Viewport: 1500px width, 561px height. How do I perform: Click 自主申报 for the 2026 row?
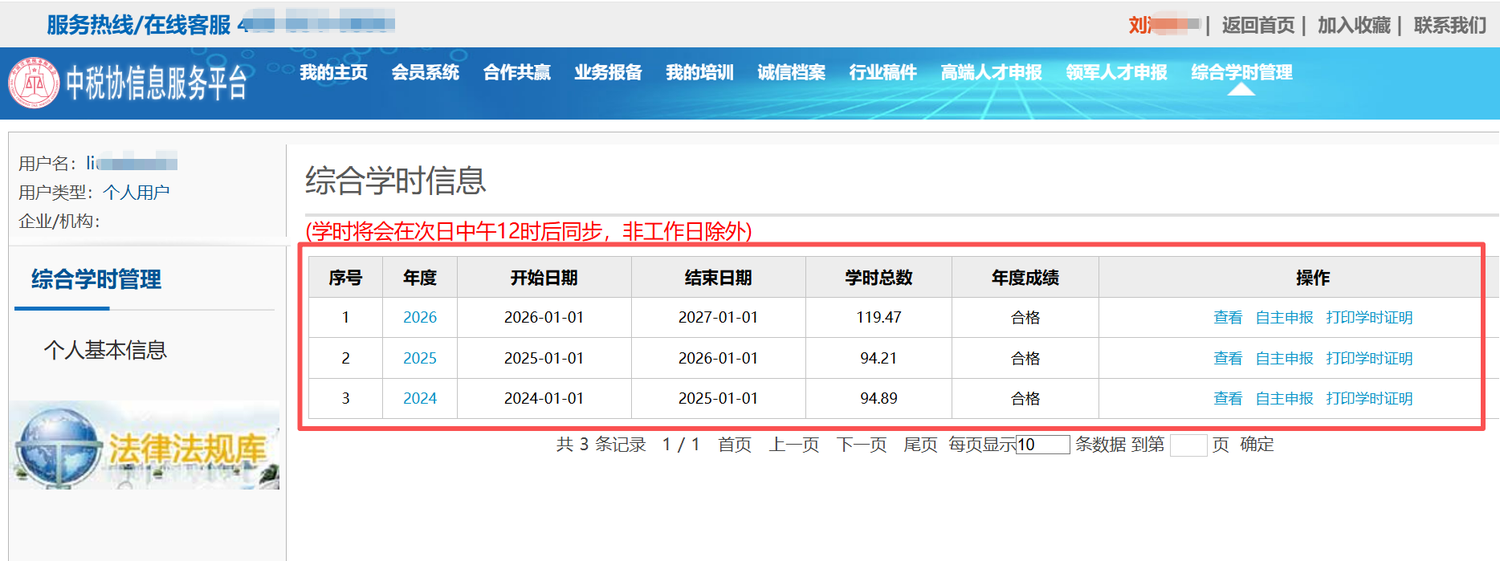point(1284,317)
